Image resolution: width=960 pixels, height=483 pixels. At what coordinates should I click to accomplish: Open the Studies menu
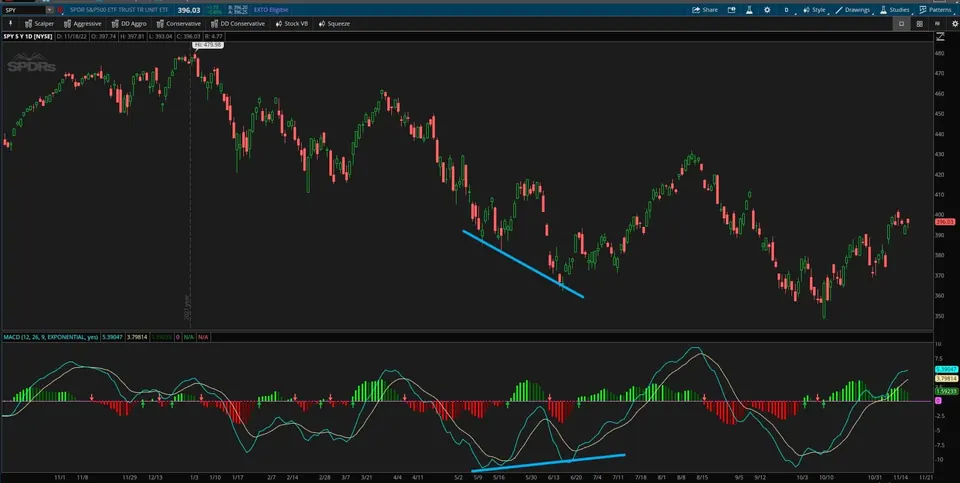point(894,10)
